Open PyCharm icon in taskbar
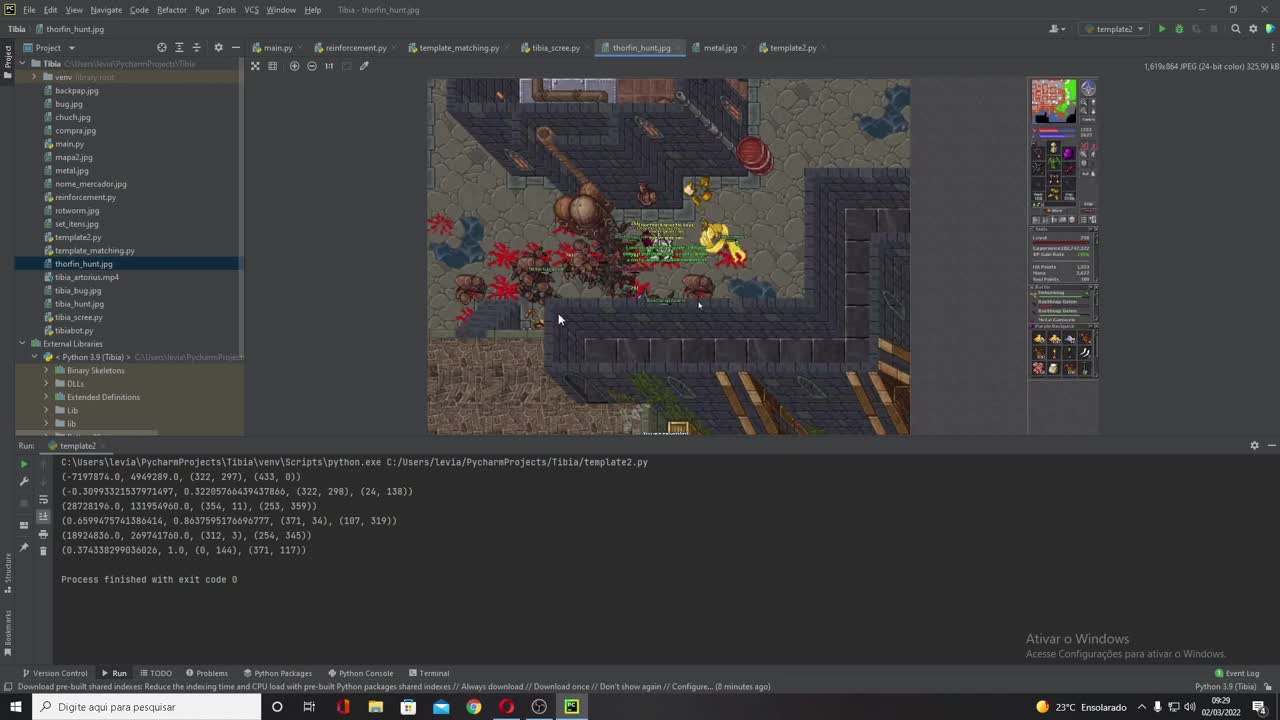This screenshot has height=720, width=1280. tap(572, 707)
